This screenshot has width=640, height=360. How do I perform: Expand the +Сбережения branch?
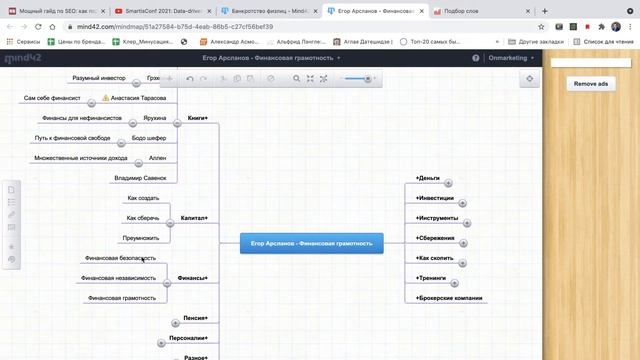(x=463, y=243)
